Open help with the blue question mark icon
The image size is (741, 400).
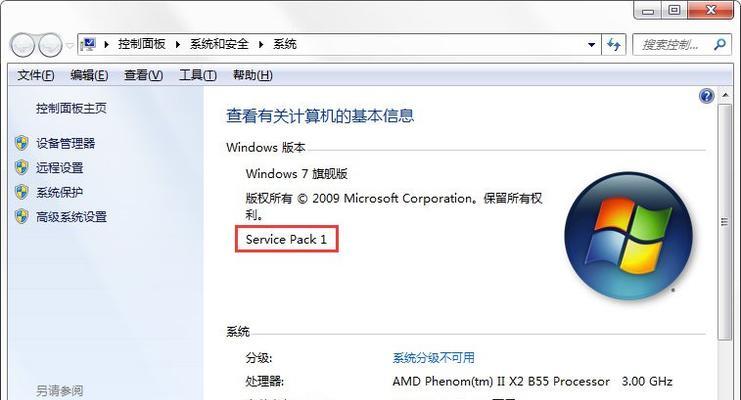point(706,96)
